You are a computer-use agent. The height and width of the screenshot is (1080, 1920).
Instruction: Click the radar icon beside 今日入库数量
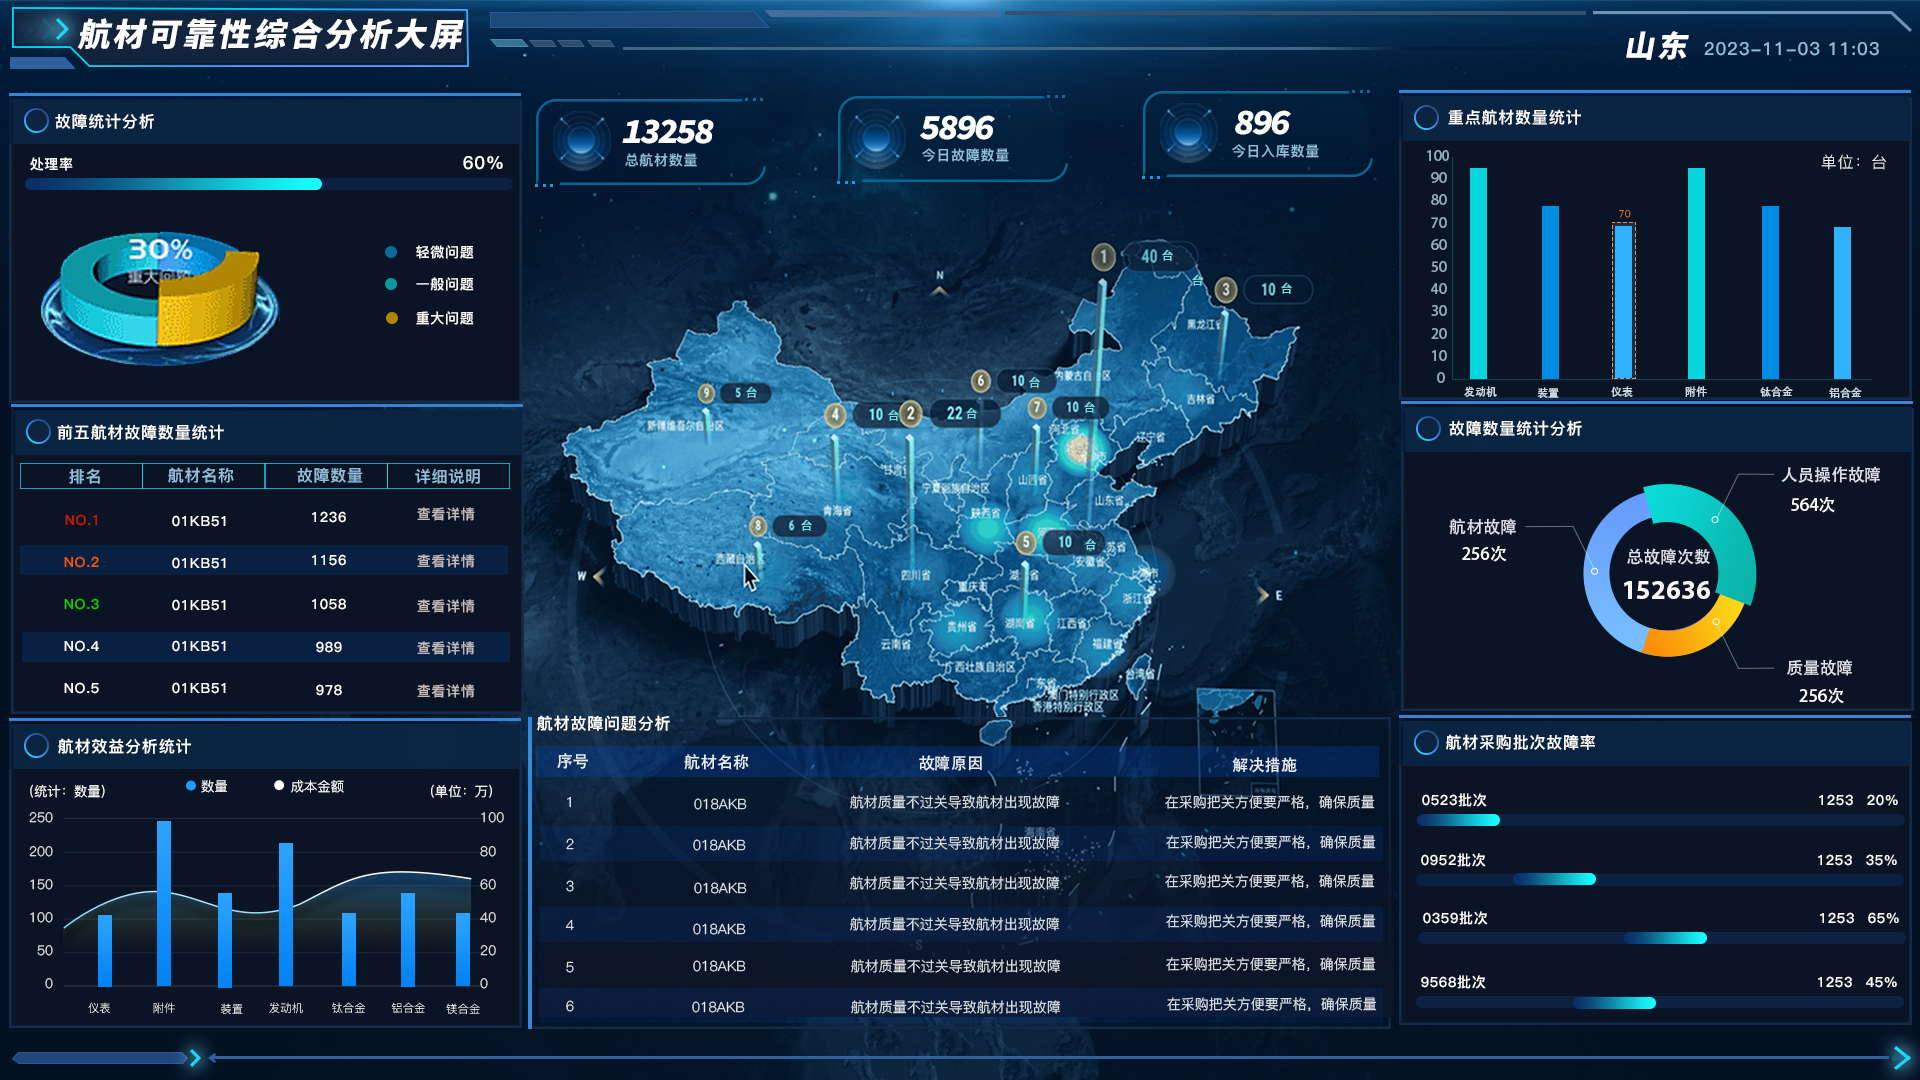click(x=1188, y=133)
